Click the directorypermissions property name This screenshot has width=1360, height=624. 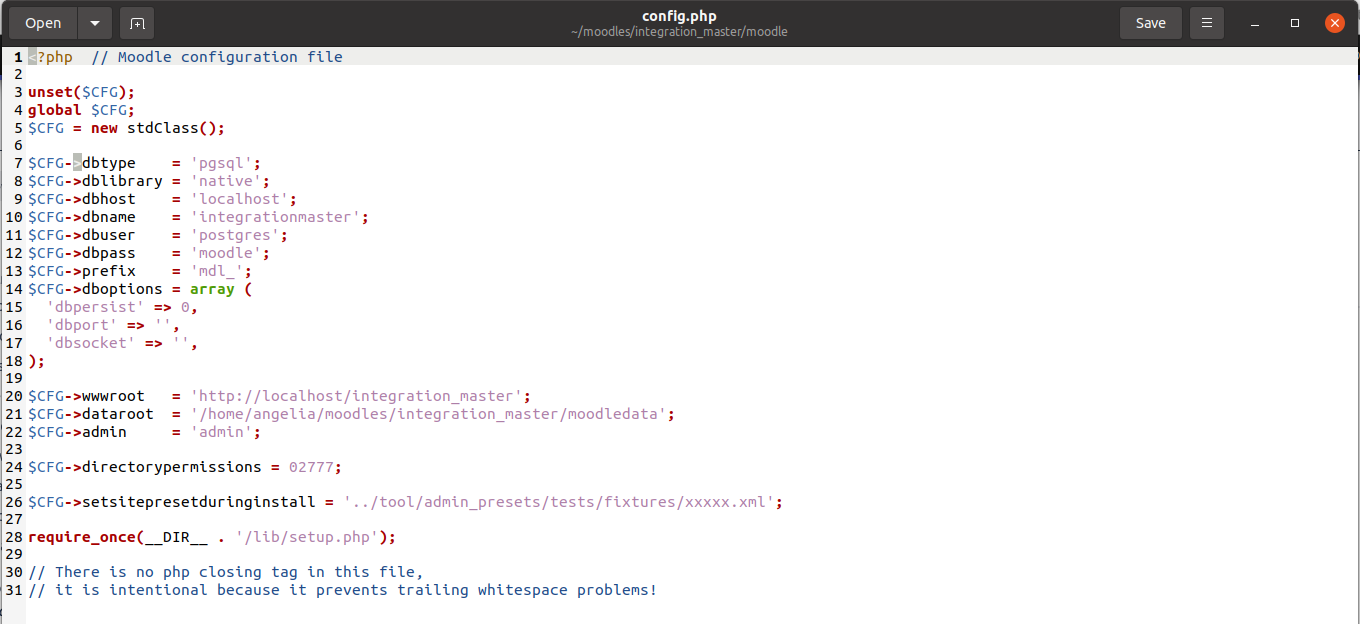[172, 467]
